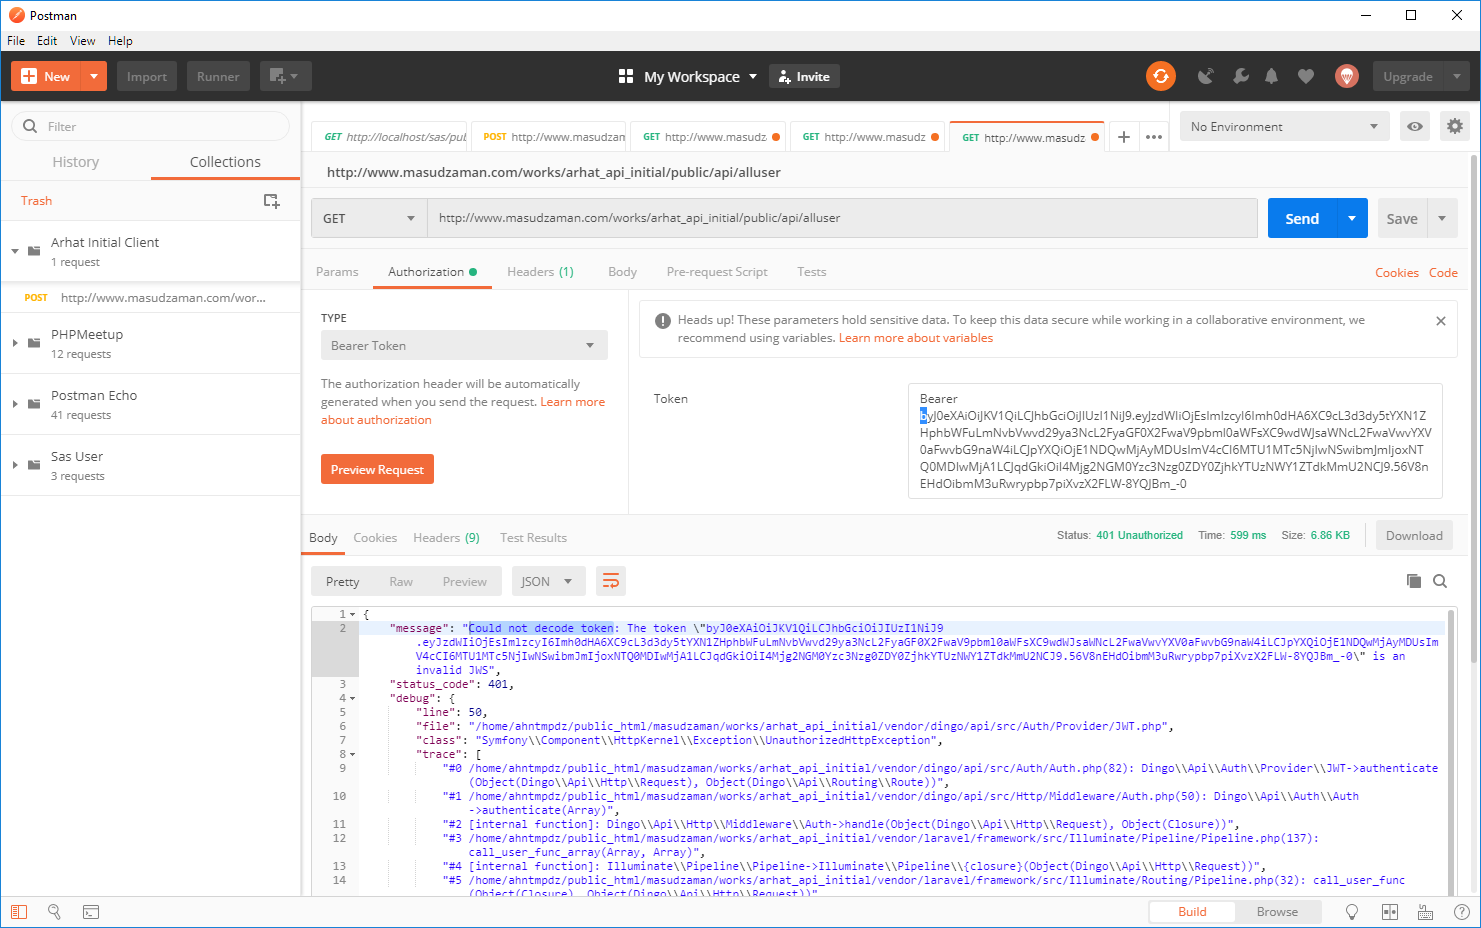This screenshot has height=928, width=1481.
Task: Click the blue Send button
Action: 1301,218
